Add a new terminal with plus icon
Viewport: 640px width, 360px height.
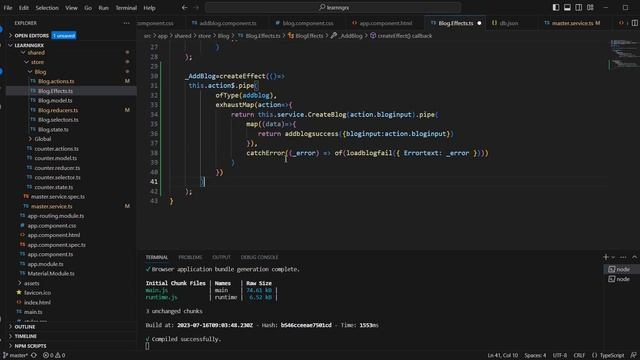point(606,257)
